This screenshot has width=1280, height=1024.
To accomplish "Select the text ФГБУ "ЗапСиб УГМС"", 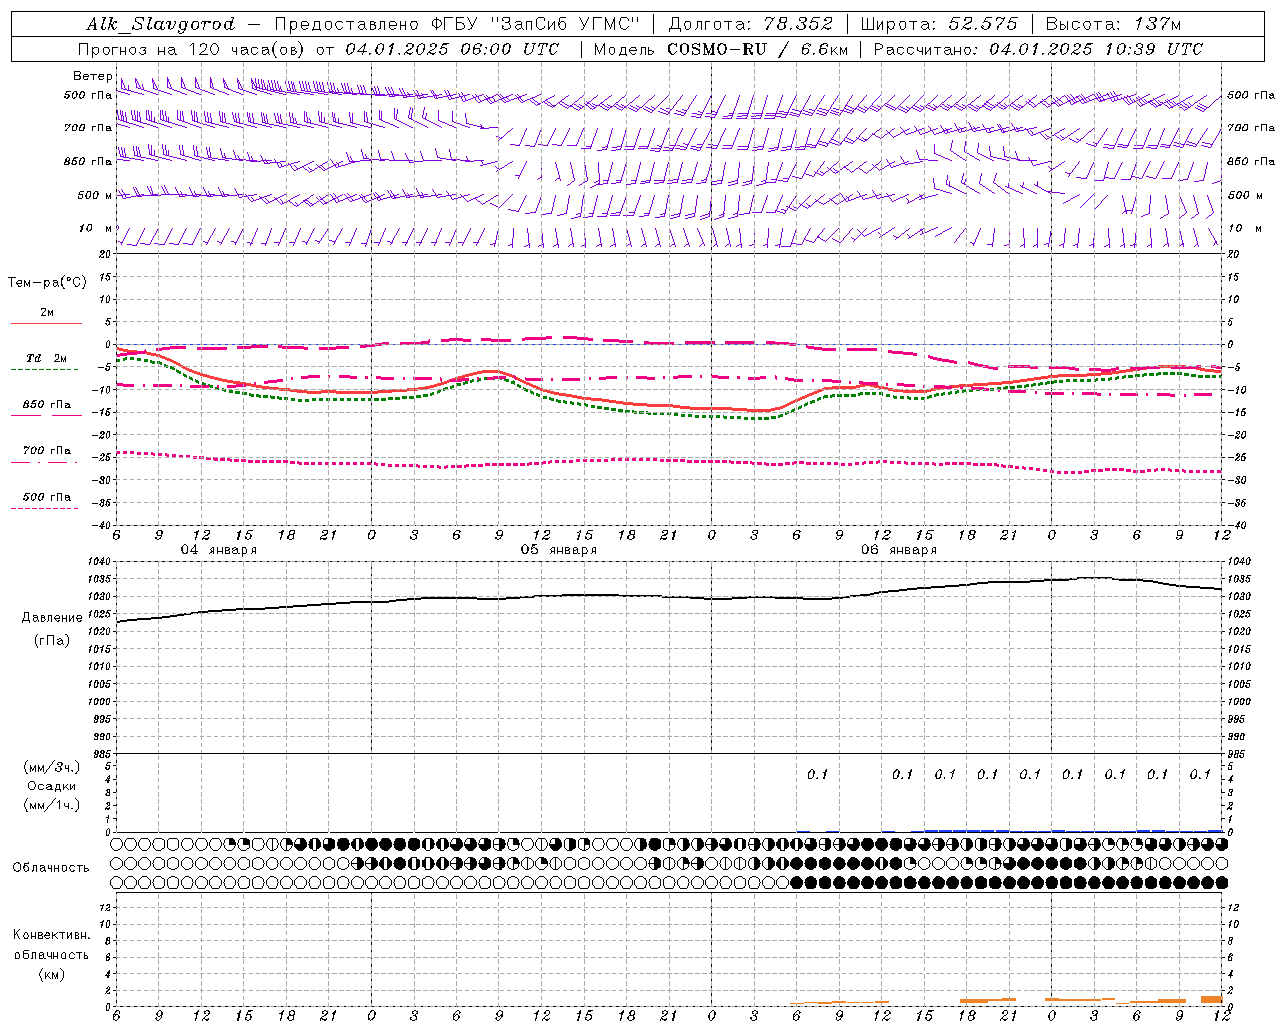I will (534, 24).
